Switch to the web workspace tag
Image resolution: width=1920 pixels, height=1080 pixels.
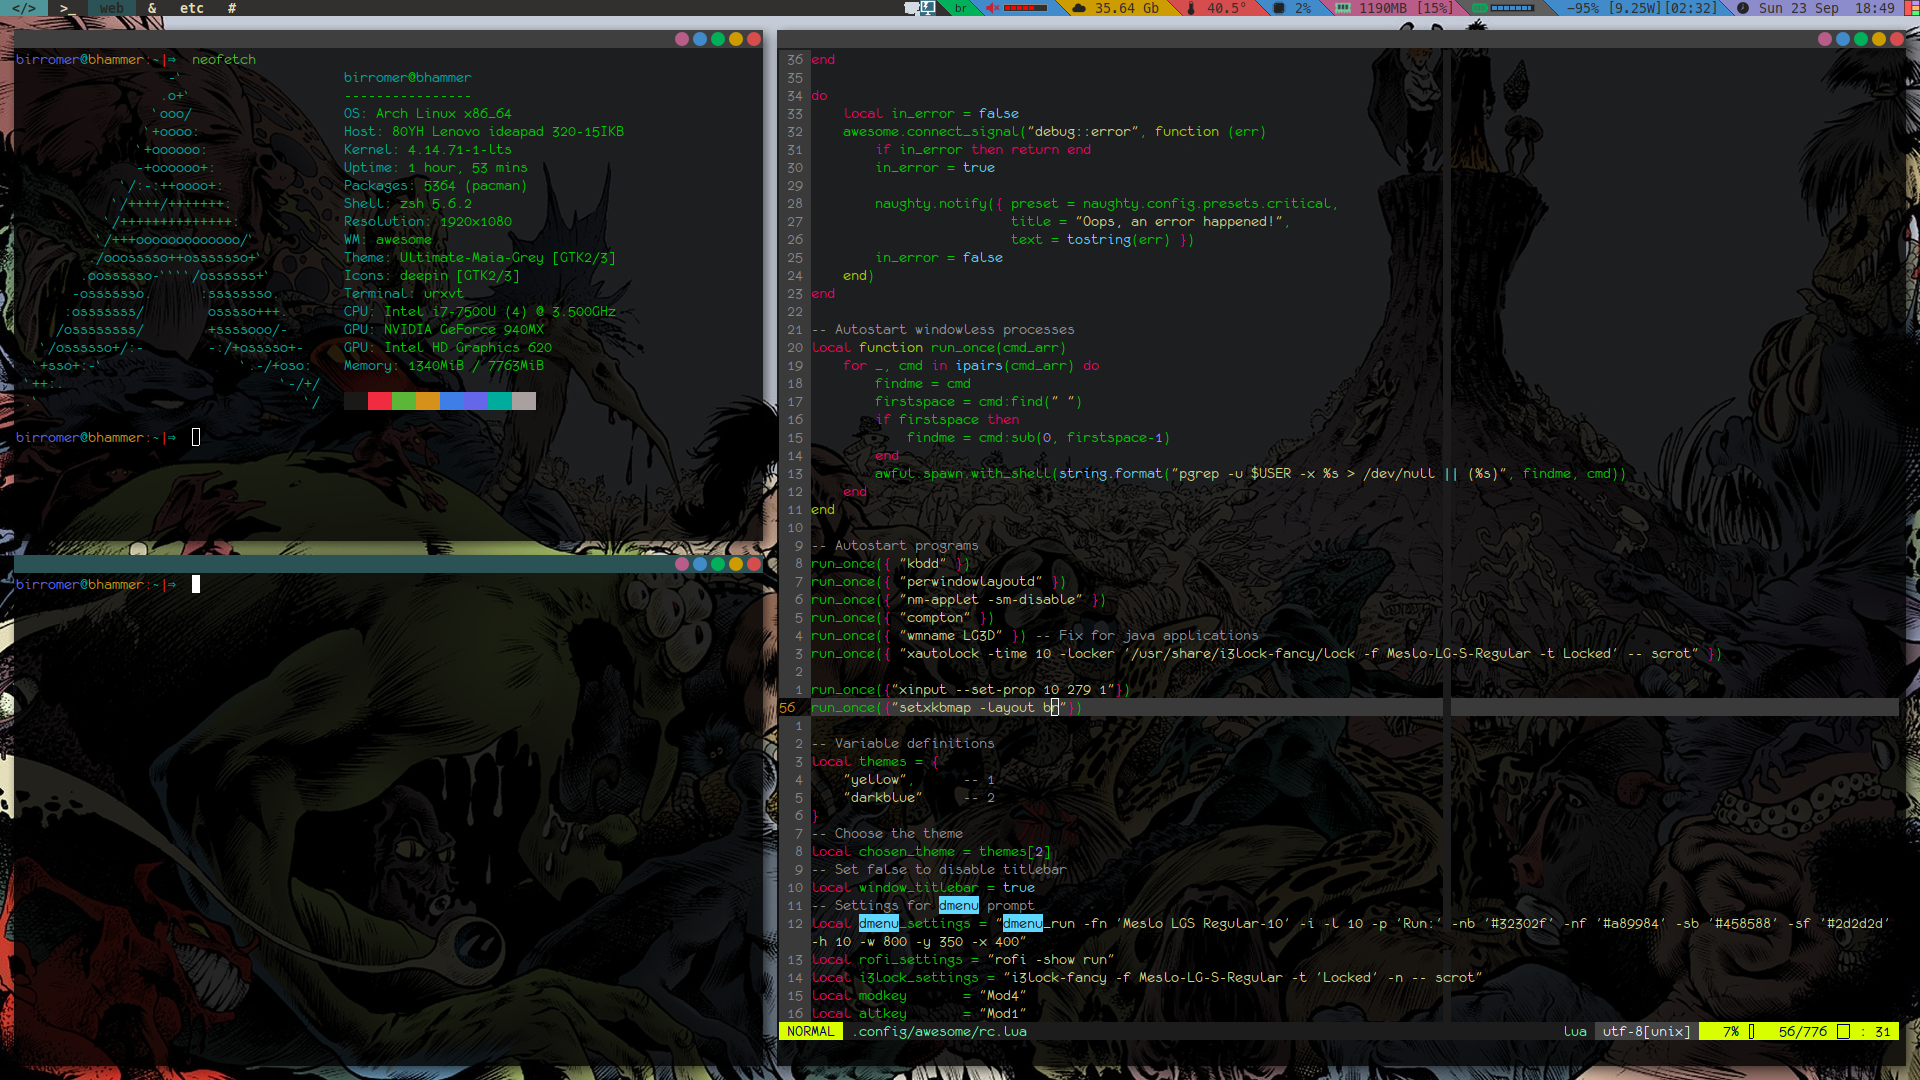[112, 8]
